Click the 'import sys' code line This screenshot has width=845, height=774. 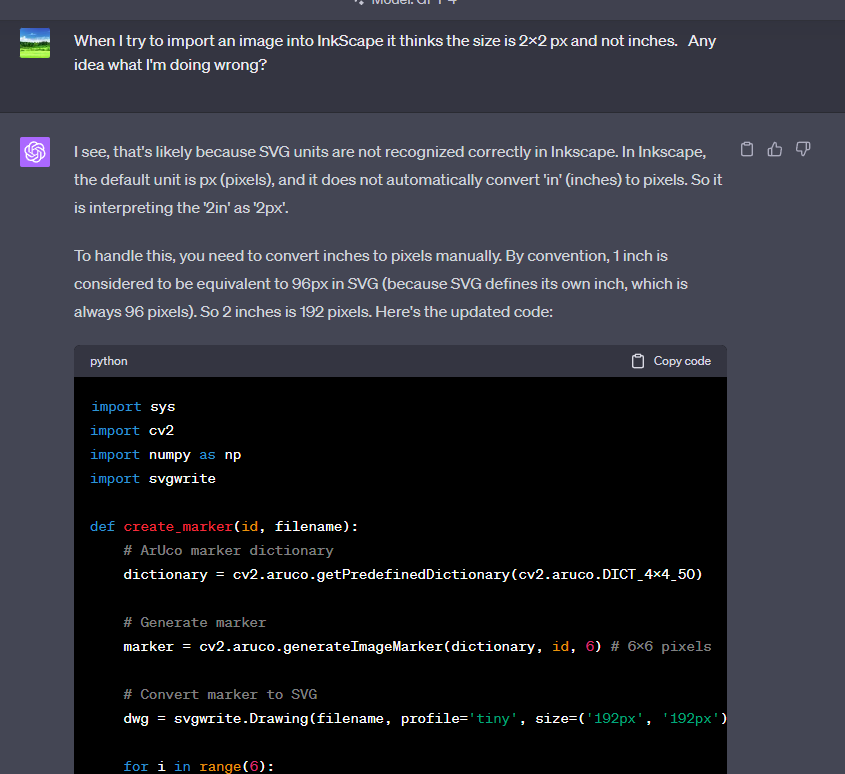point(133,407)
